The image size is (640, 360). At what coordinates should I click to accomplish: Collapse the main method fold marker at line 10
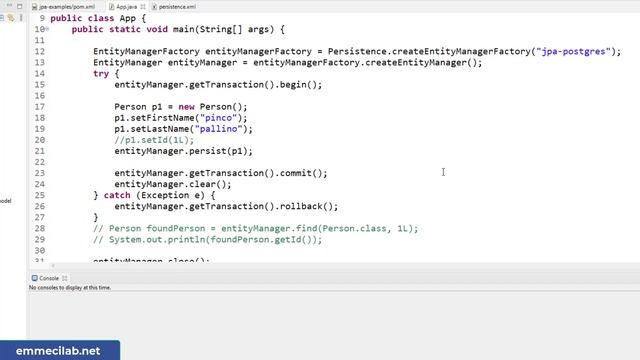click(x=47, y=29)
